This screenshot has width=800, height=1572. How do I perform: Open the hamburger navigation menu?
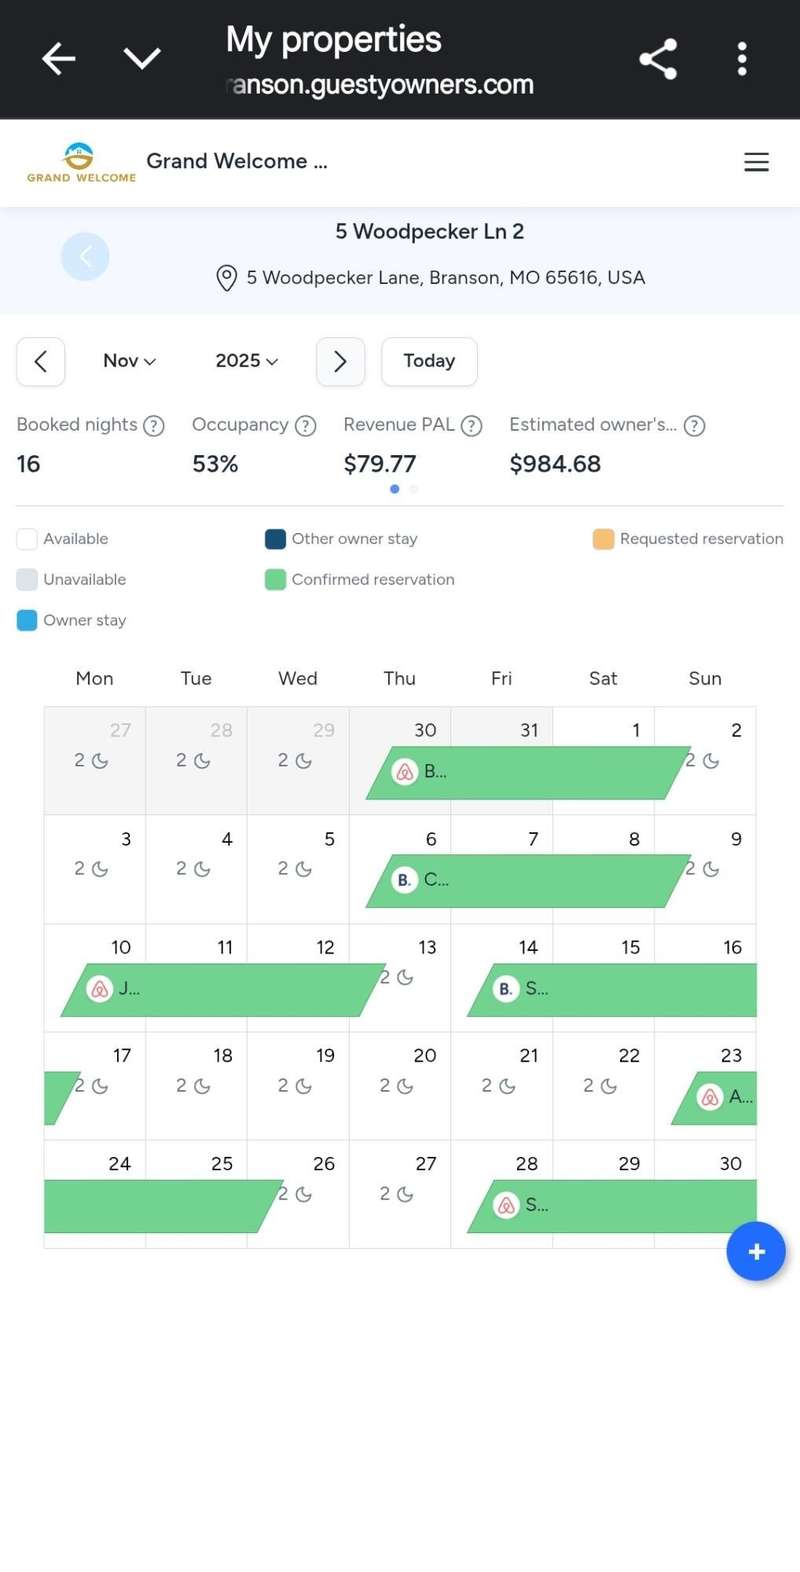756,162
